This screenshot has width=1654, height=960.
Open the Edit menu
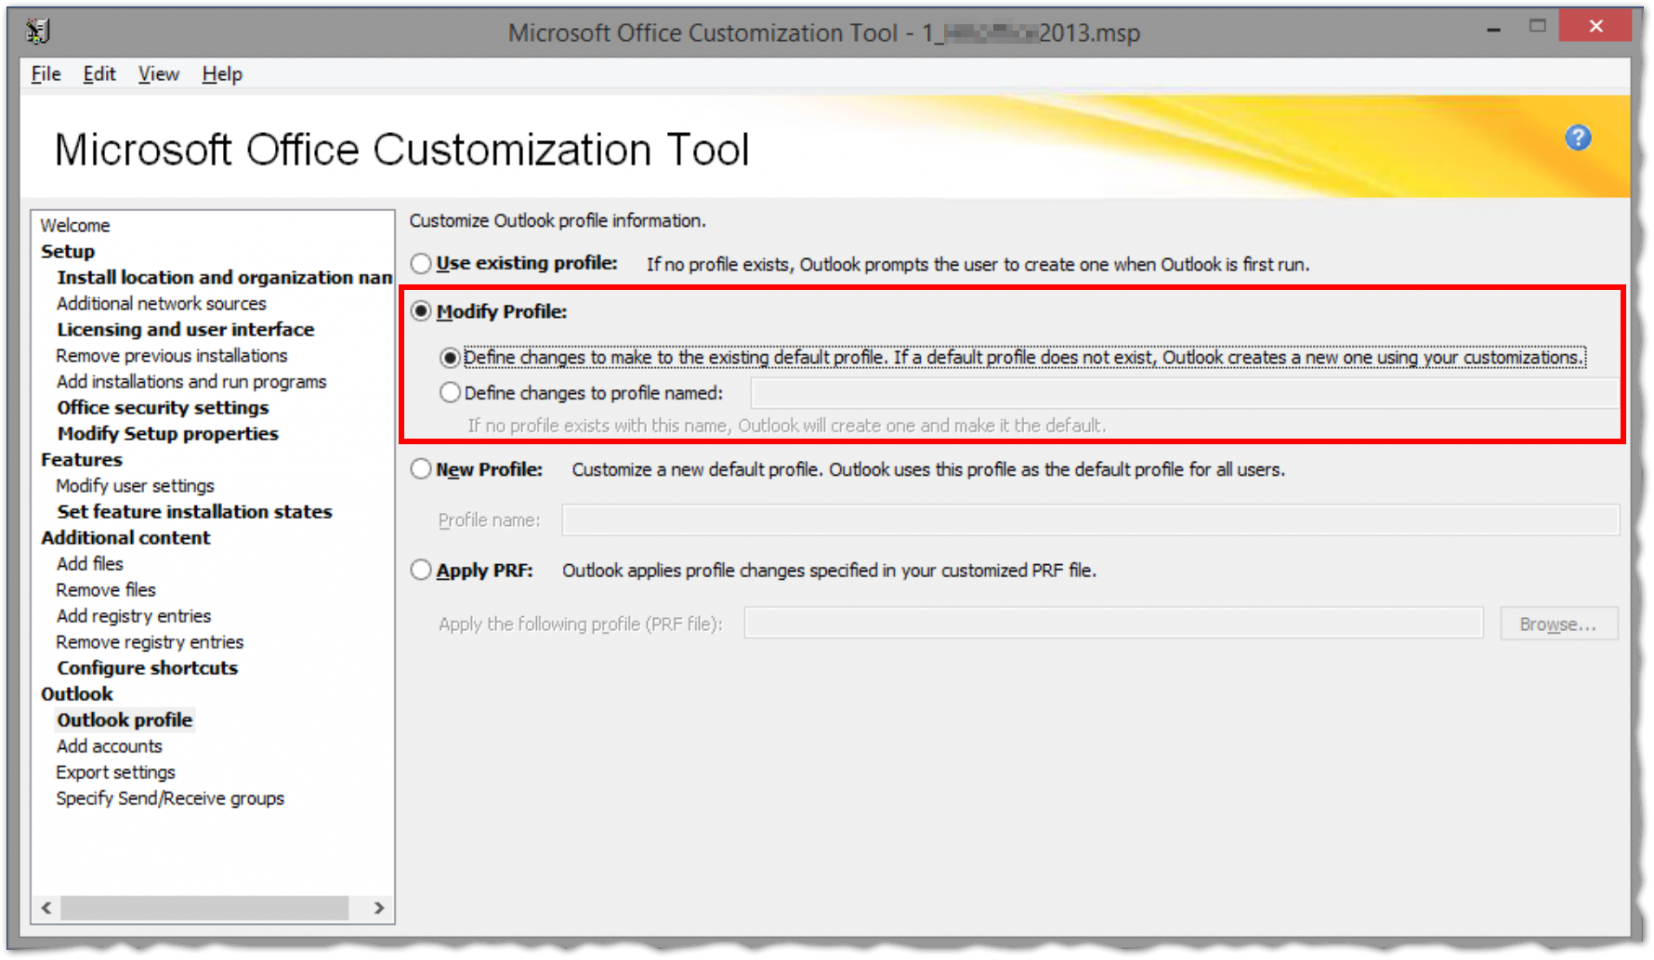pos(99,74)
